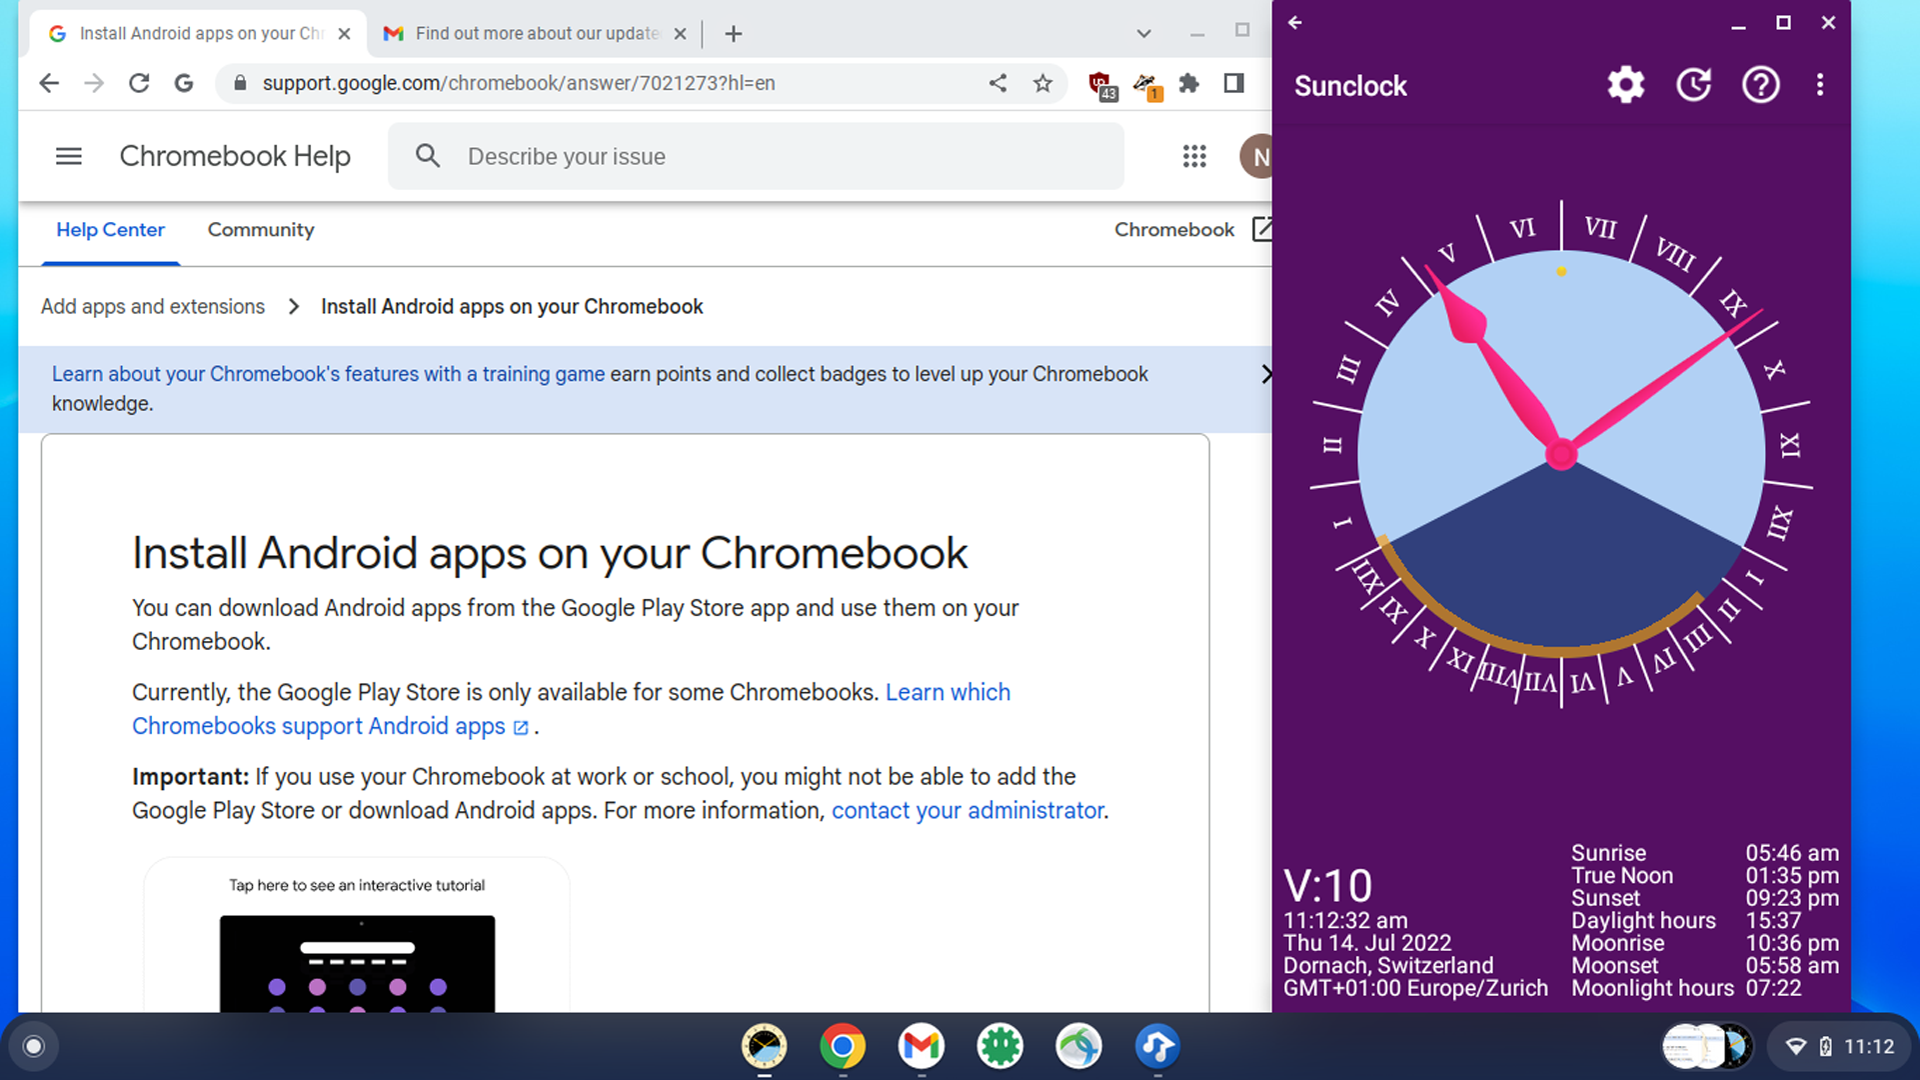Open the Google account avatar

point(1256,156)
